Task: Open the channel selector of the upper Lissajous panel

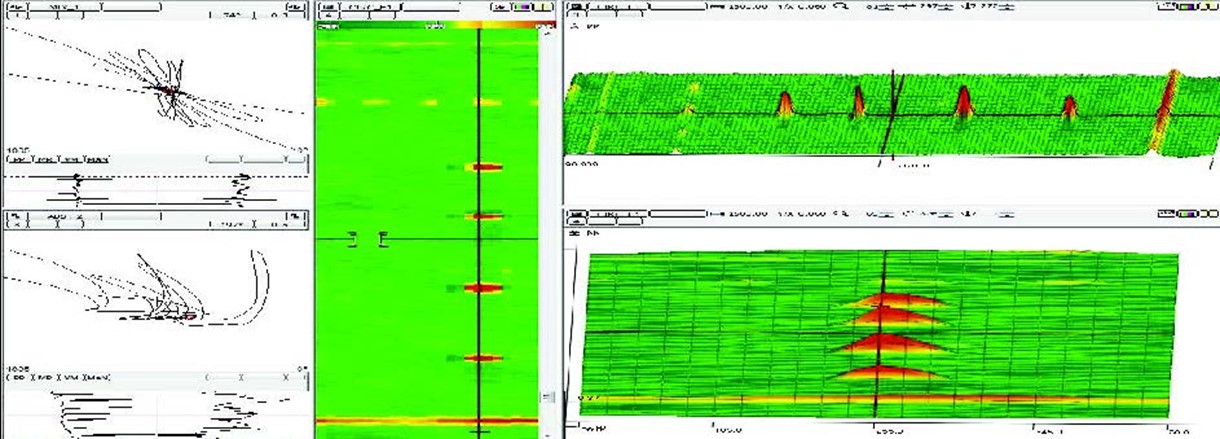Action: tap(65, 7)
